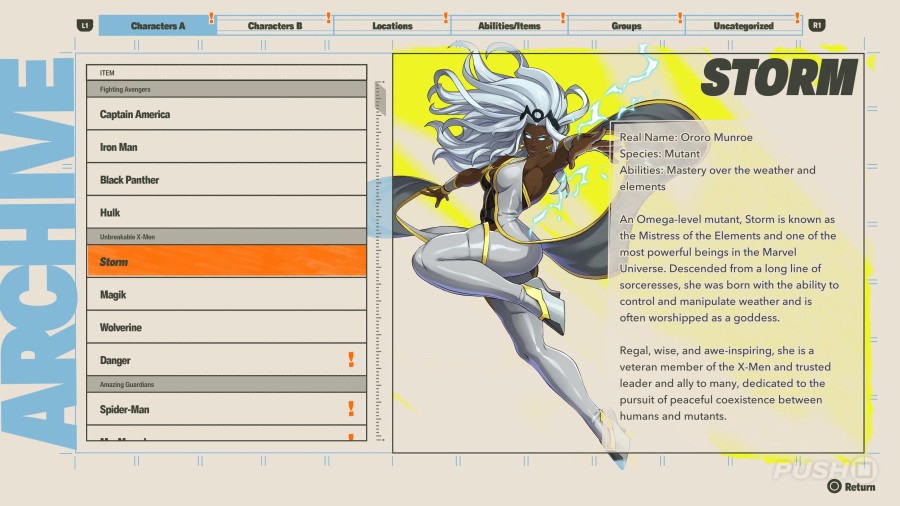Click the new-item alert on Groups tab
Screen dimensions: 900x506
(x=680, y=18)
